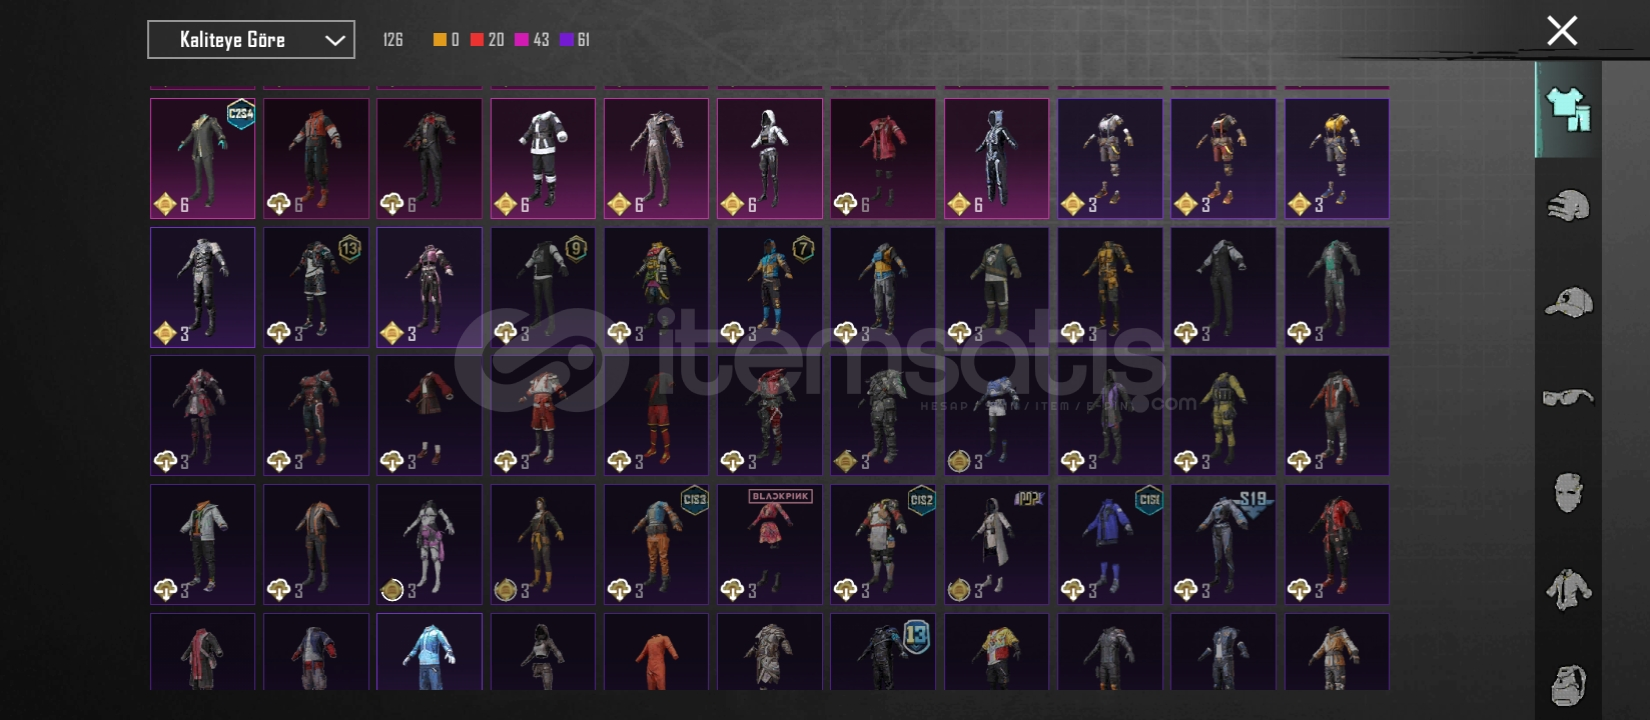Select the outfit with S19 badge

coord(1223,545)
